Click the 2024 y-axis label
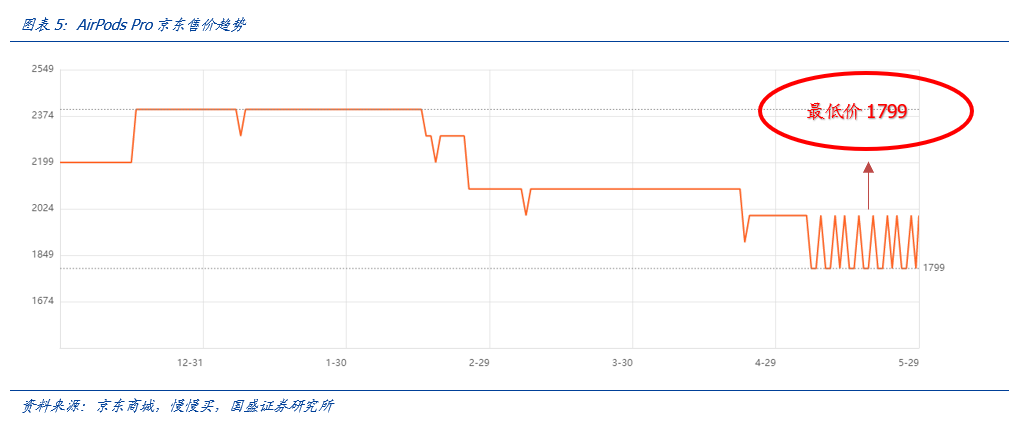The image size is (1013, 431). tap(43, 209)
